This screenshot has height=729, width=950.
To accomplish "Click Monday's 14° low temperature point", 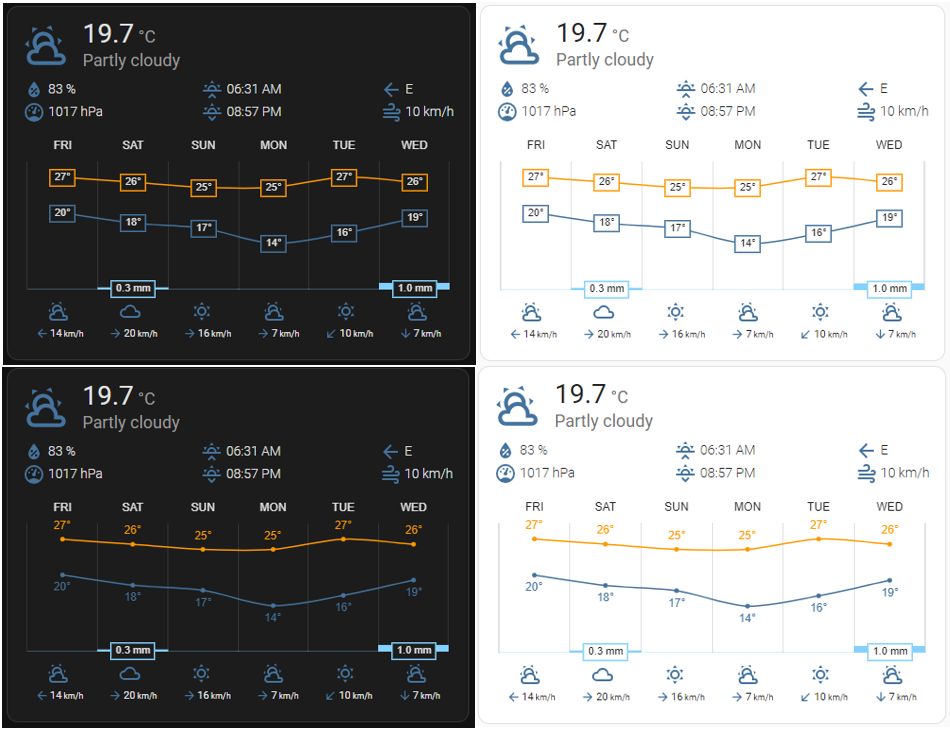I will pyautogui.click(x=273, y=243).
